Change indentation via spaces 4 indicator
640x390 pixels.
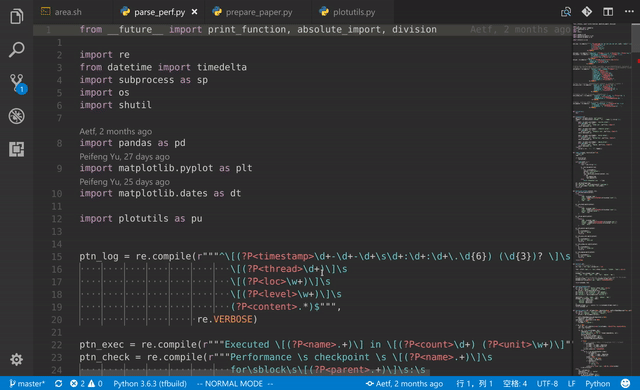[515, 383]
